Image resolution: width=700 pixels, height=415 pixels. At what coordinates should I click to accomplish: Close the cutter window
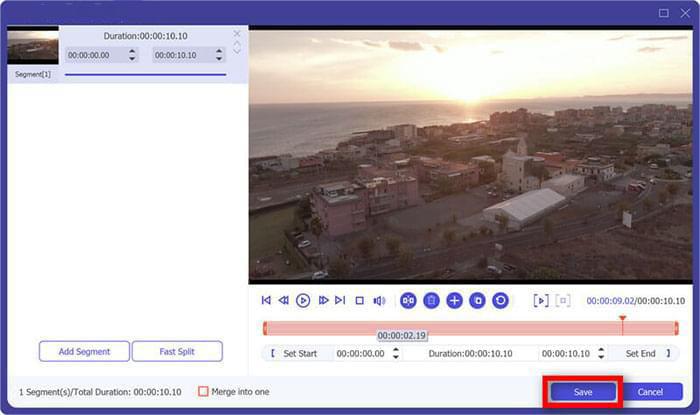[685, 13]
